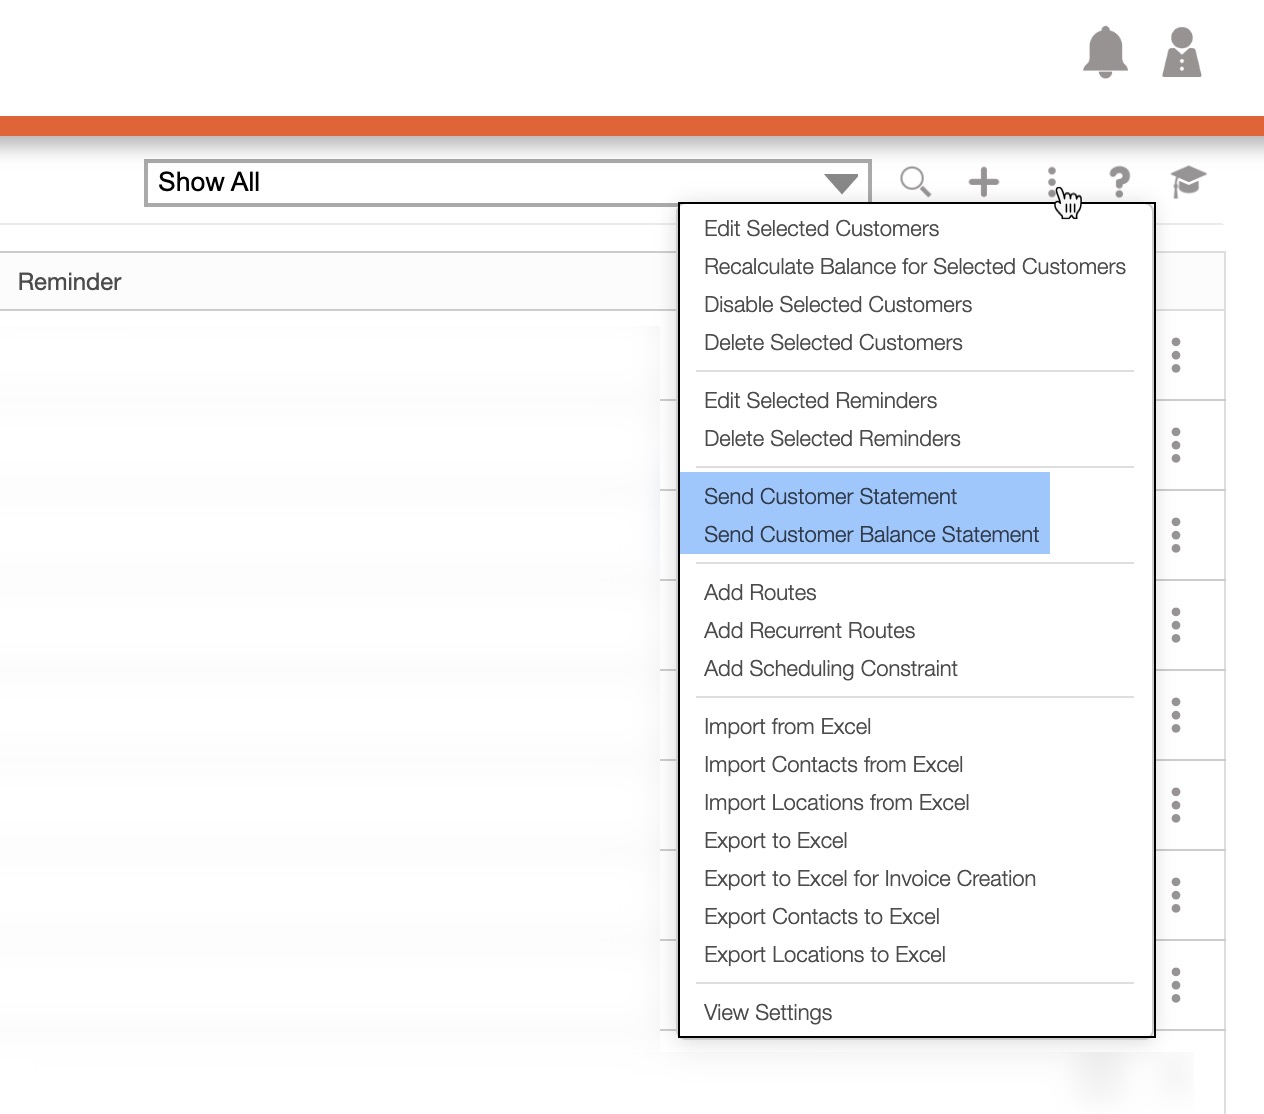This screenshot has height=1114, width=1264.
Task: Click the user profile icon
Action: pos(1181,52)
